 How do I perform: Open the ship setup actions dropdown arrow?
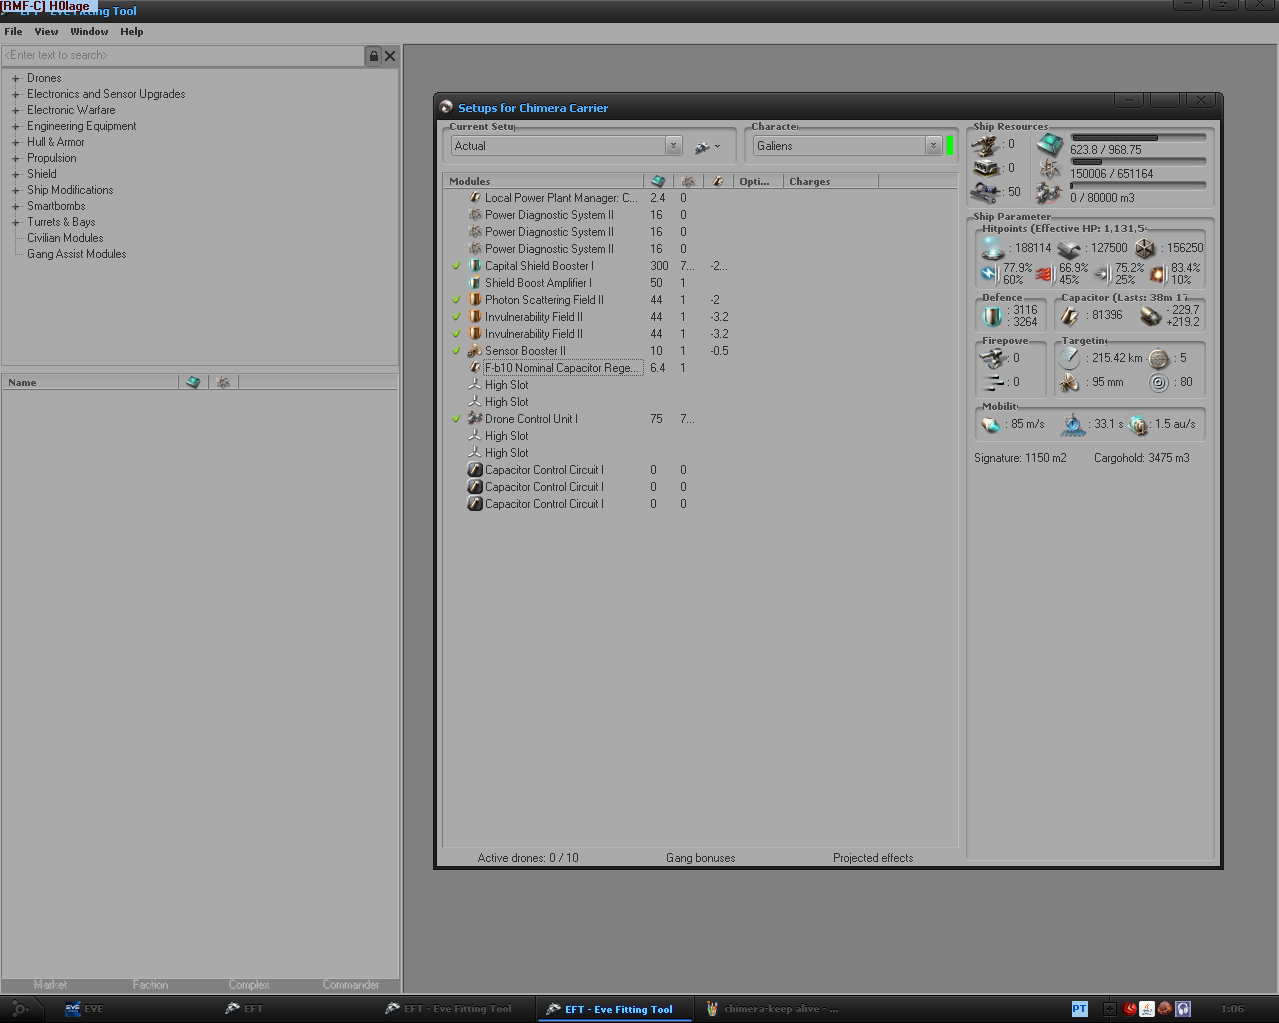click(718, 147)
